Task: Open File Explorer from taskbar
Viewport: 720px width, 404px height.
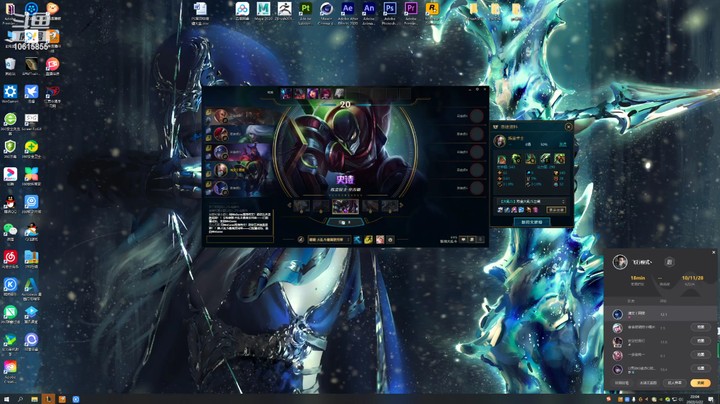Action: point(34,399)
